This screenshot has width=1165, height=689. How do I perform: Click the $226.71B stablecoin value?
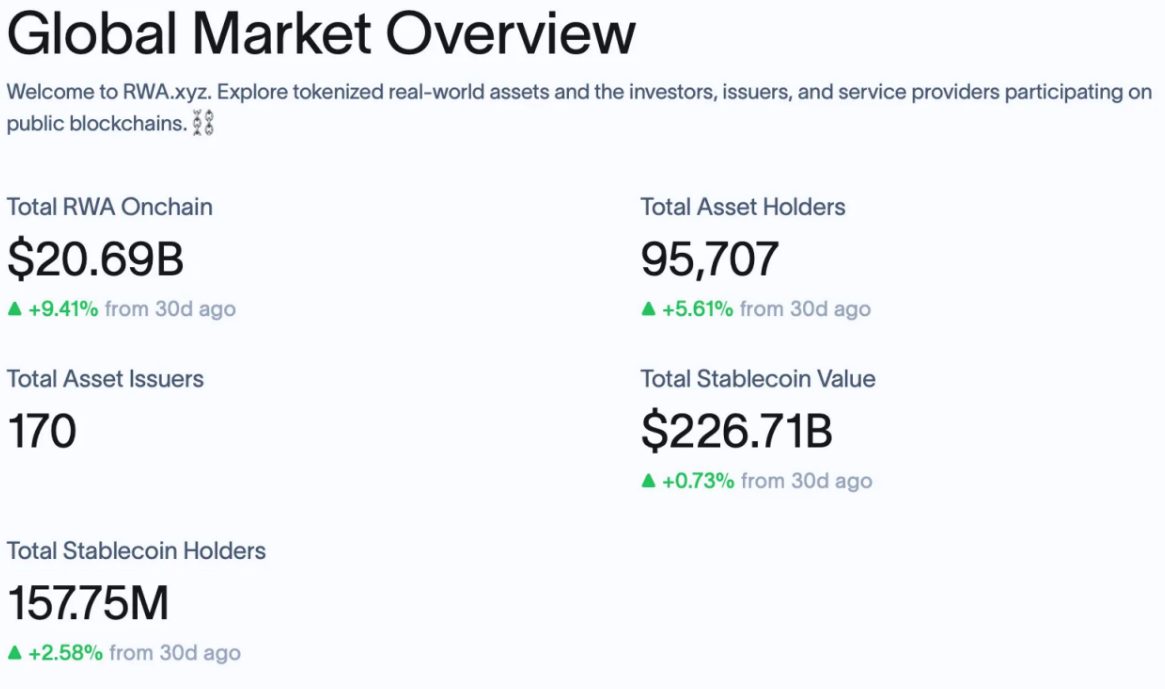coord(737,431)
